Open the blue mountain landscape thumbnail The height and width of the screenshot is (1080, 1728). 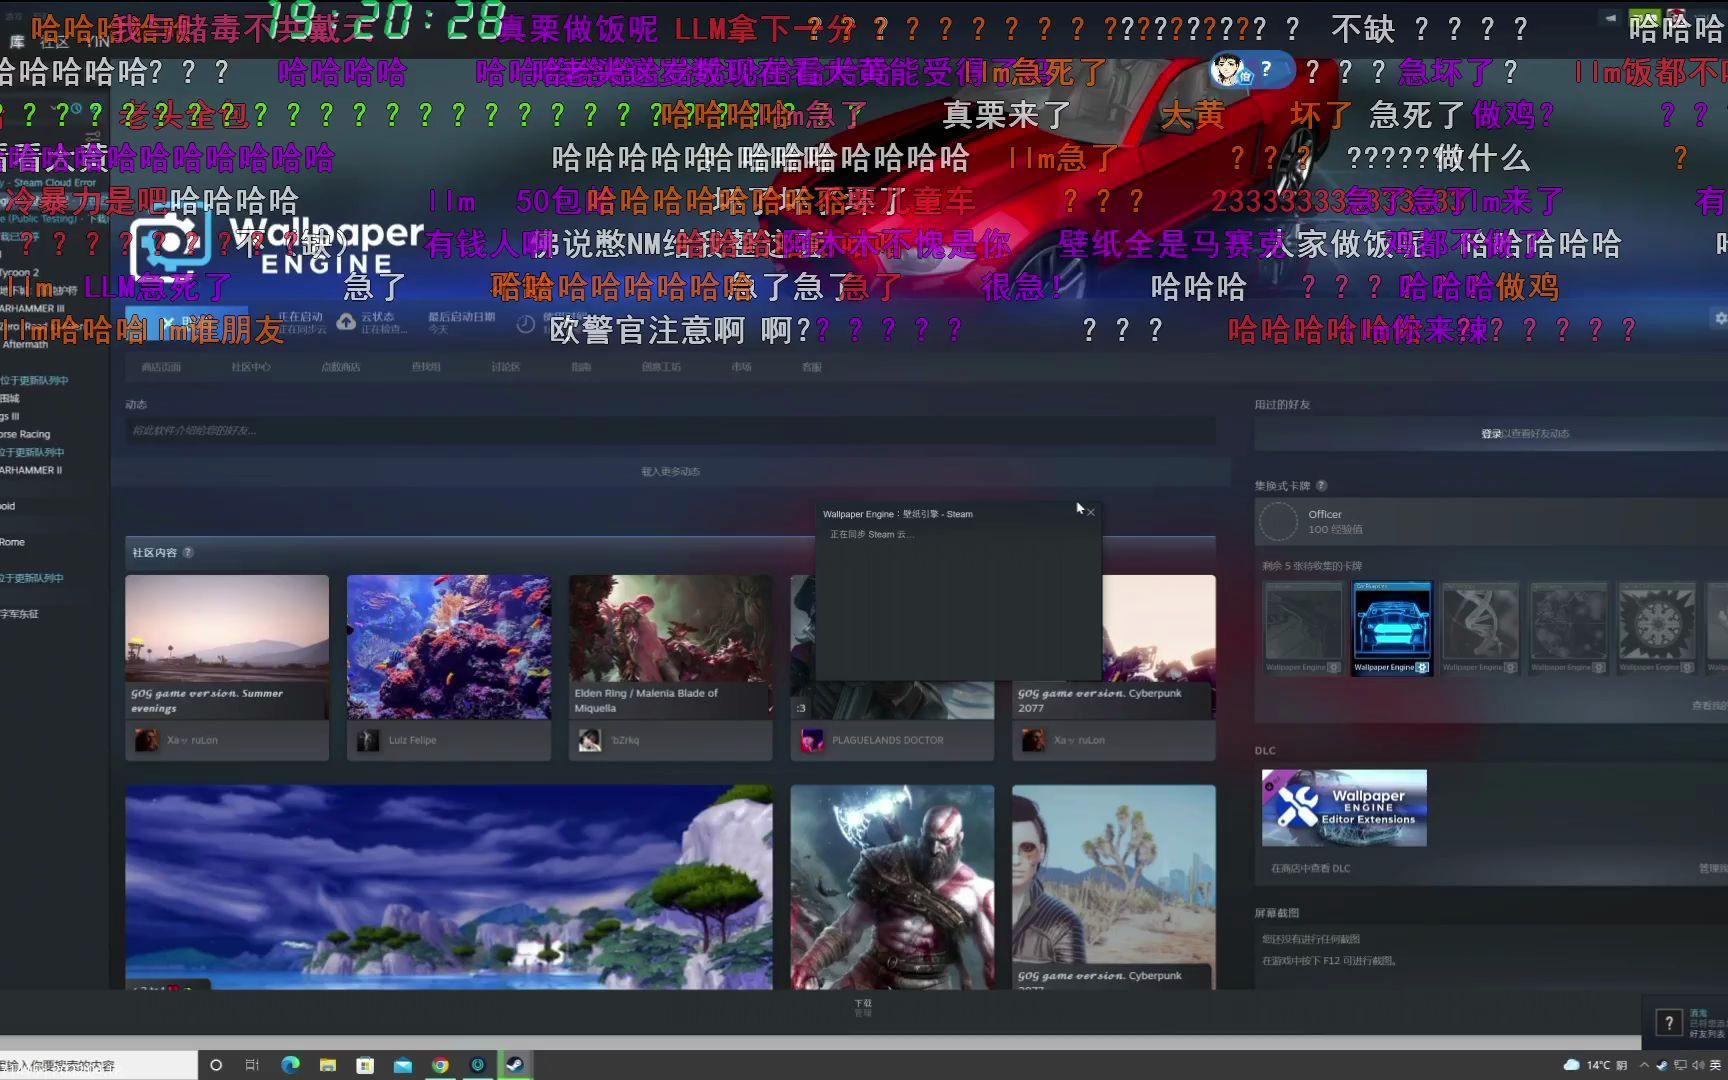click(449, 887)
